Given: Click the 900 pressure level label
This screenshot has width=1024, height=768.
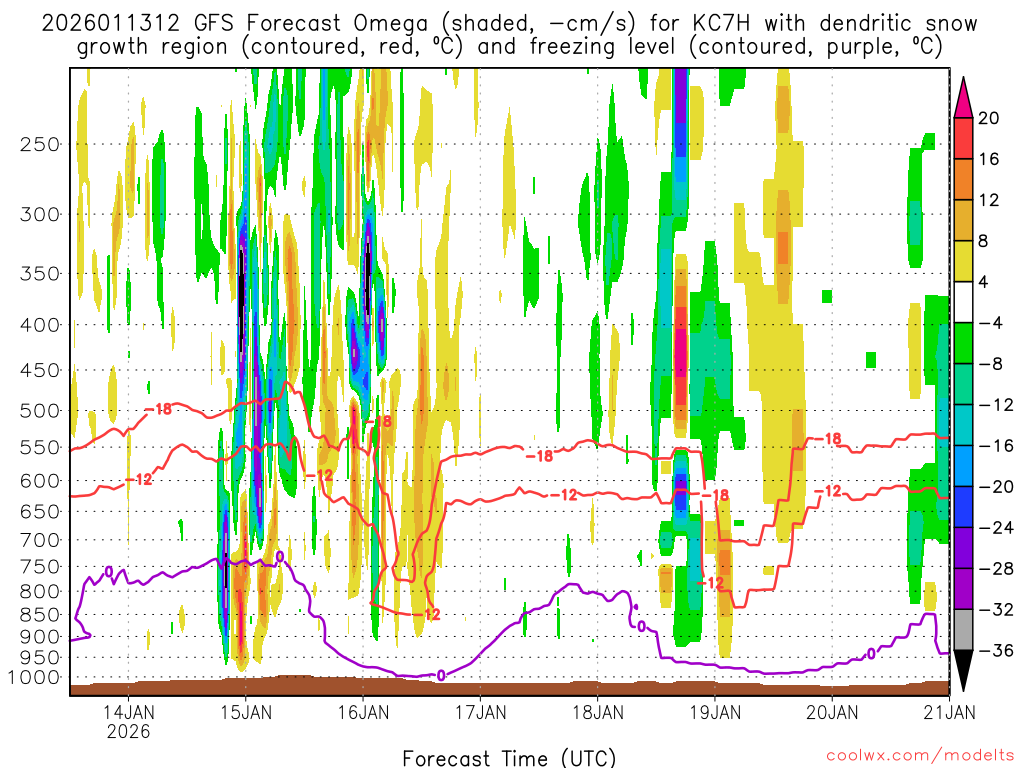Looking at the screenshot, I should [x=40, y=637].
